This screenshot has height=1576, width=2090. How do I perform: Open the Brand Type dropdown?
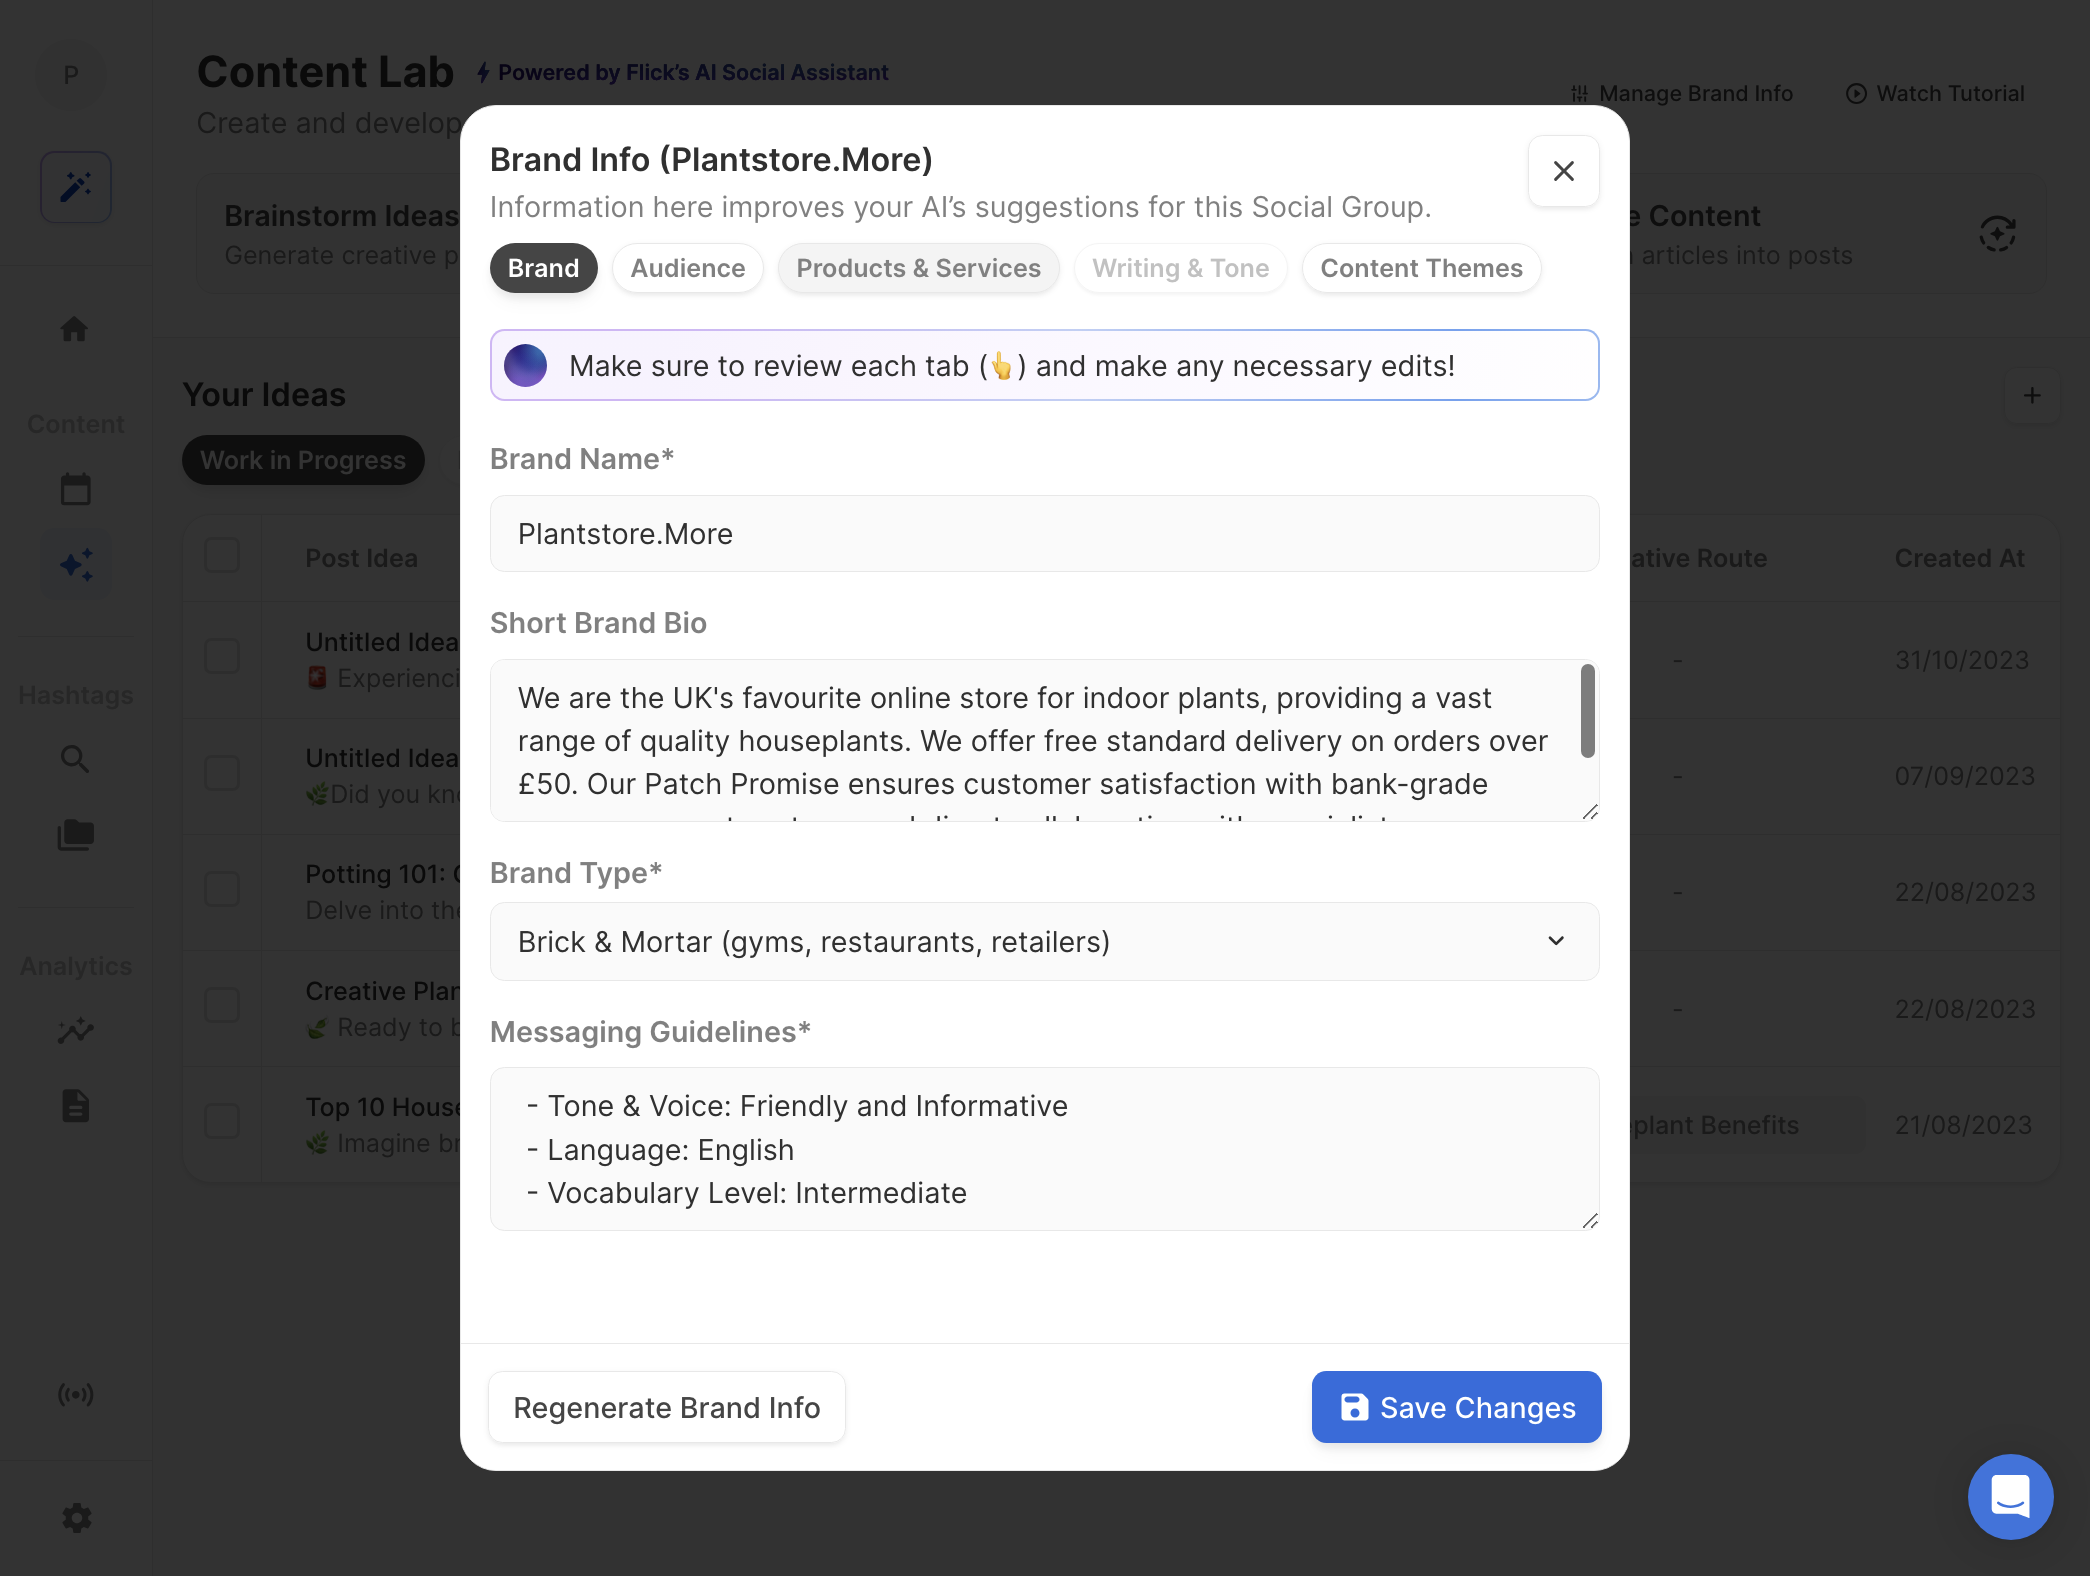coord(1044,941)
